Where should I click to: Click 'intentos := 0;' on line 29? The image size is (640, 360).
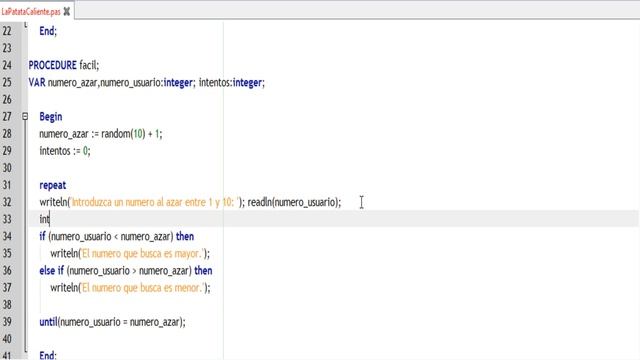[65, 151]
